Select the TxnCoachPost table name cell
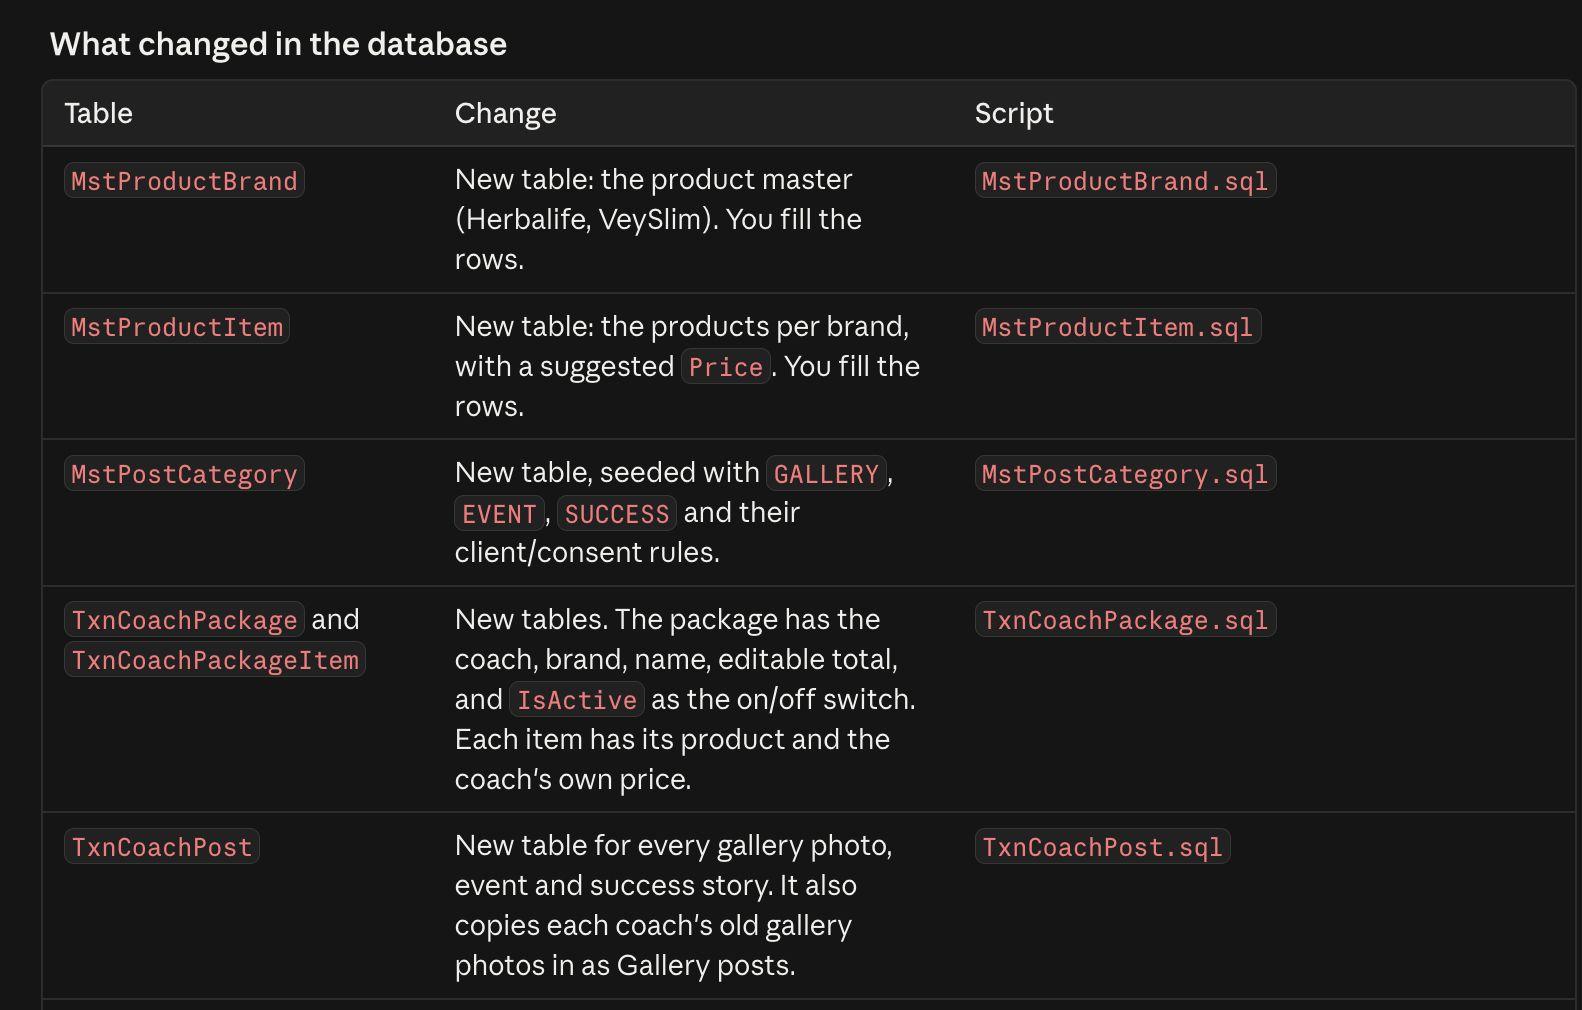The image size is (1582, 1010). pos(162,847)
